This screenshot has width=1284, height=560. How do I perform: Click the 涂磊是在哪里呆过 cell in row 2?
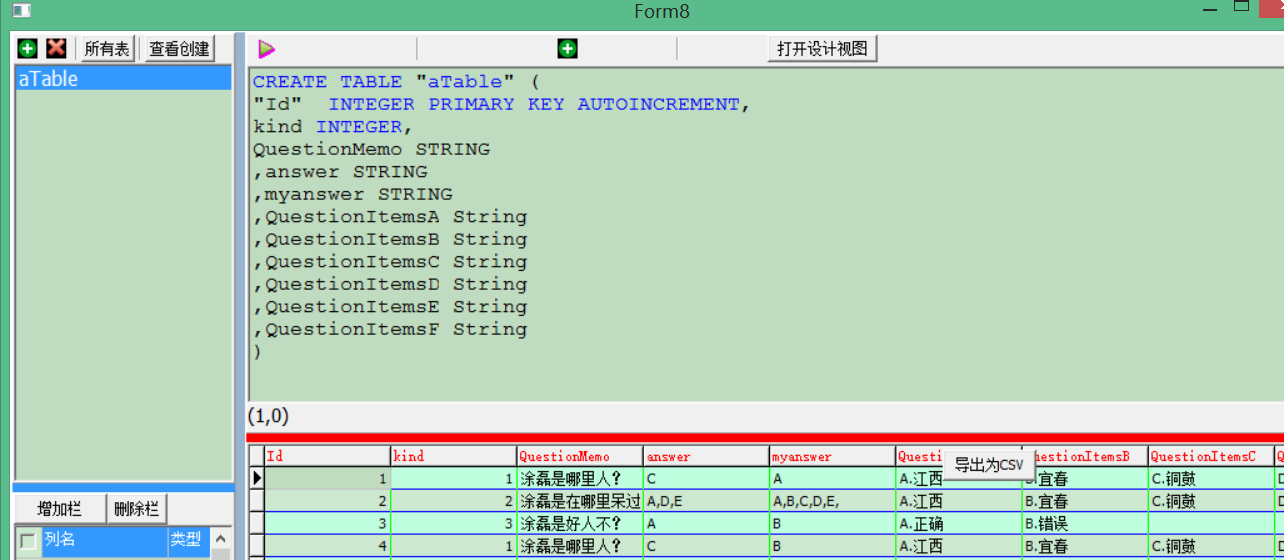click(x=580, y=501)
